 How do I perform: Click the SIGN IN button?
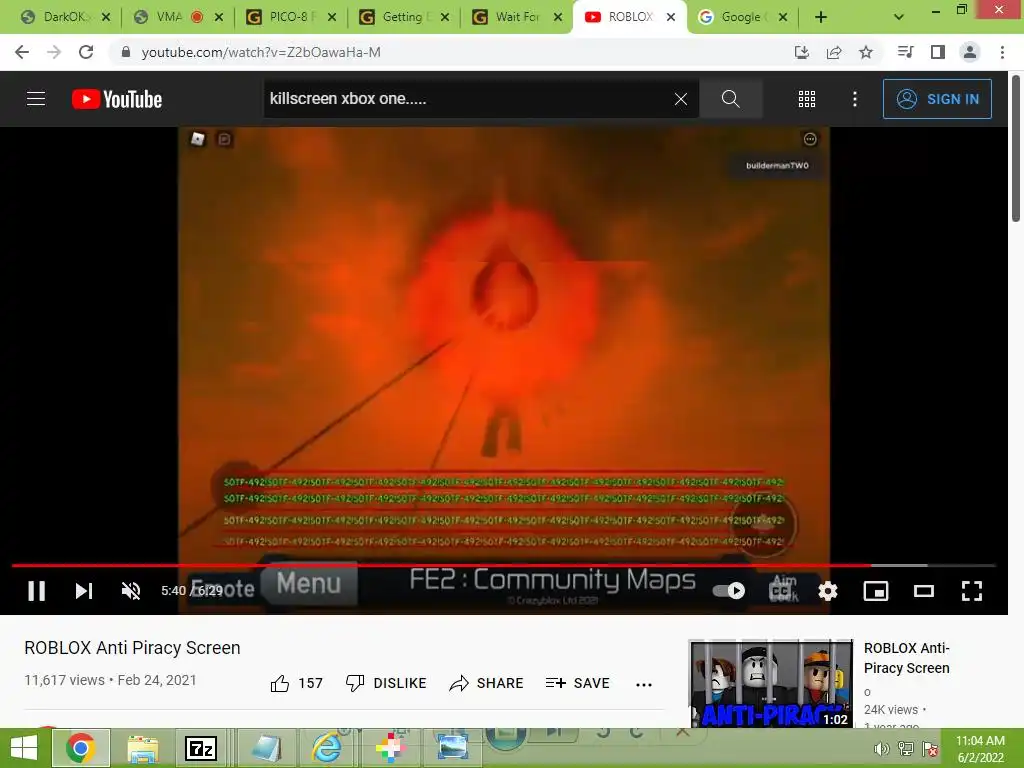tap(937, 99)
